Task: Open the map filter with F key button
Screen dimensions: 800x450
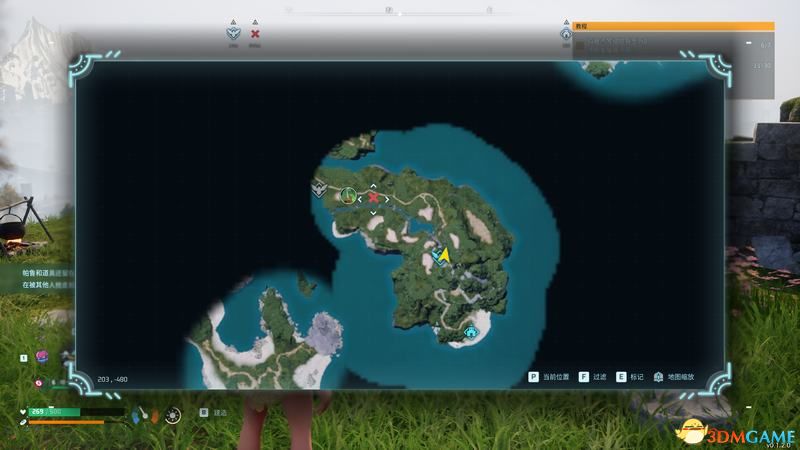Action: [x=584, y=377]
